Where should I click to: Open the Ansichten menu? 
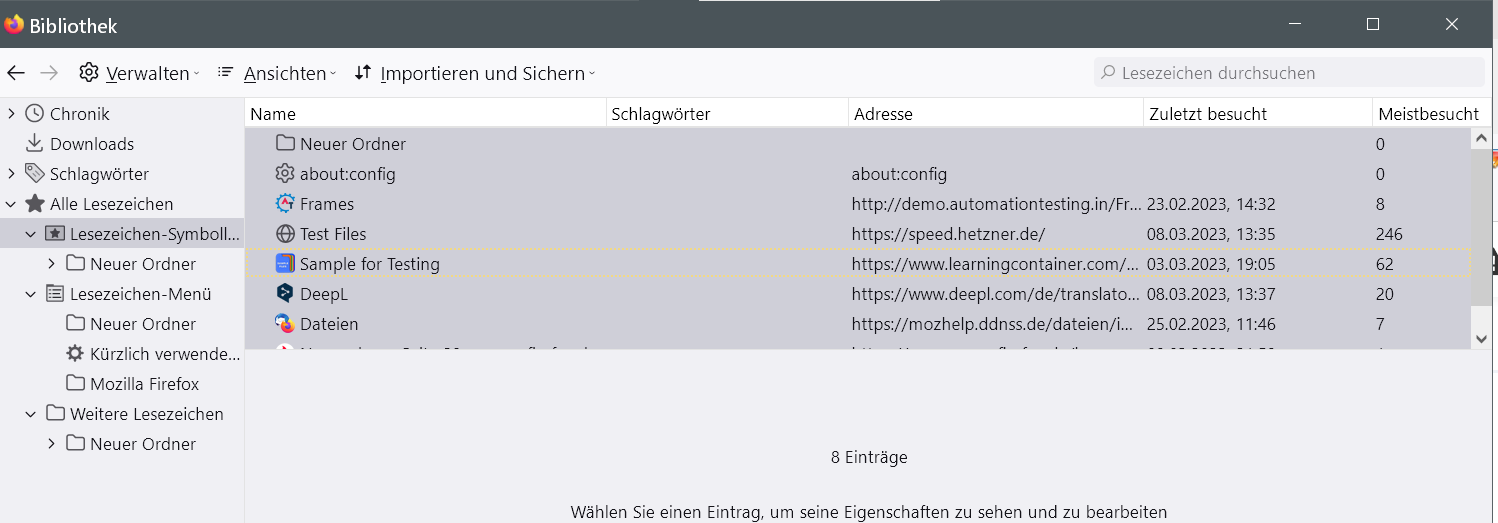click(277, 73)
